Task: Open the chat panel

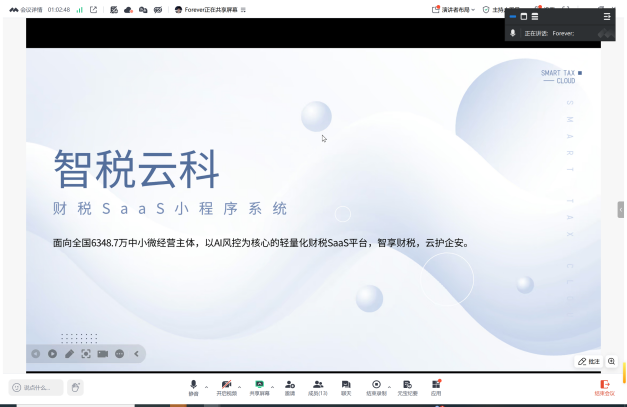Action: pyautogui.click(x=346, y=387)
